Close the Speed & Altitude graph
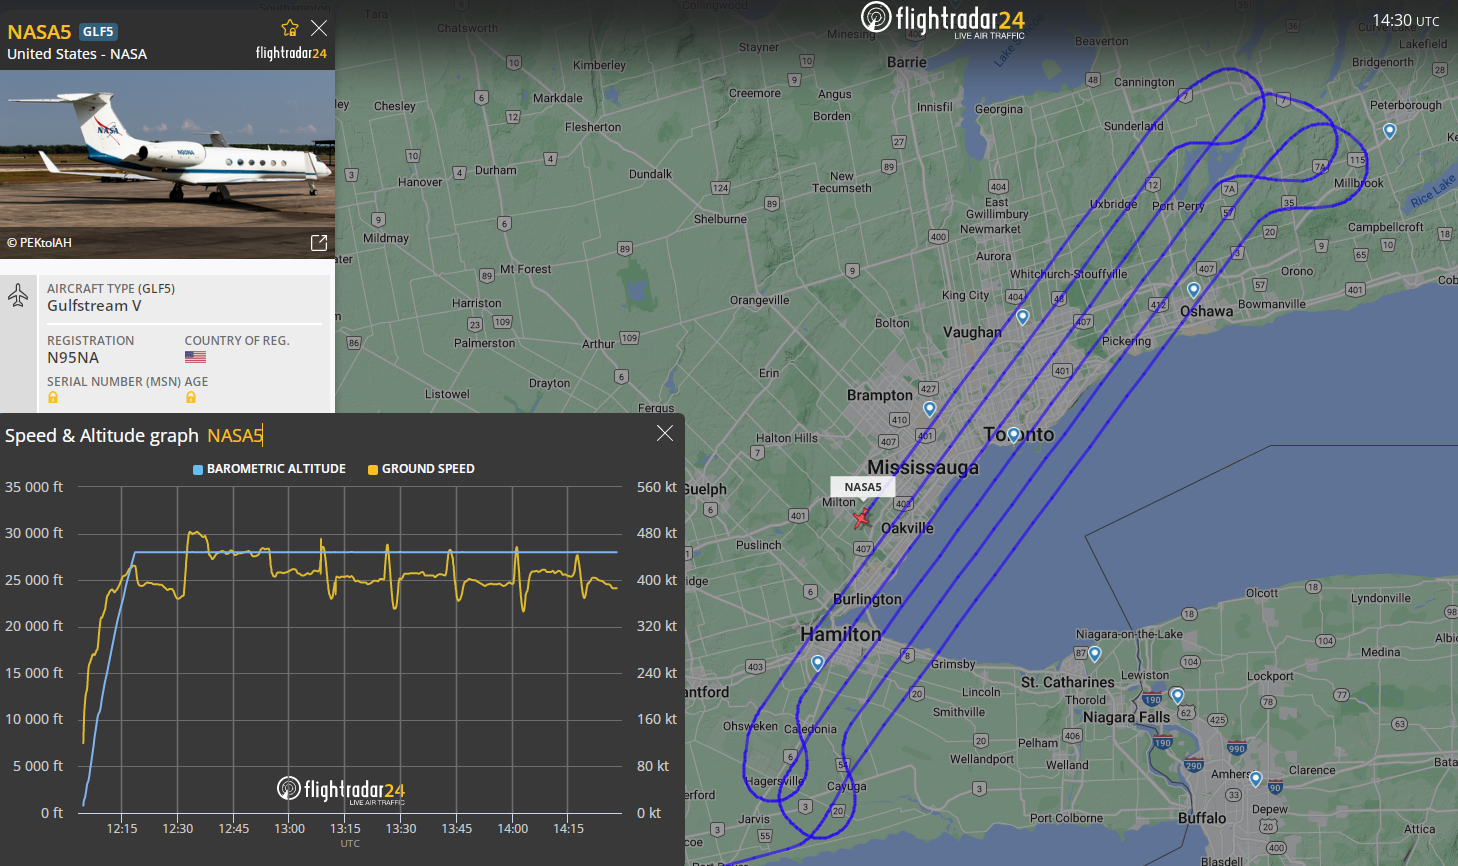Viewport: 1458px width, 866px height. pyautogui.click(x=665, y=433)
